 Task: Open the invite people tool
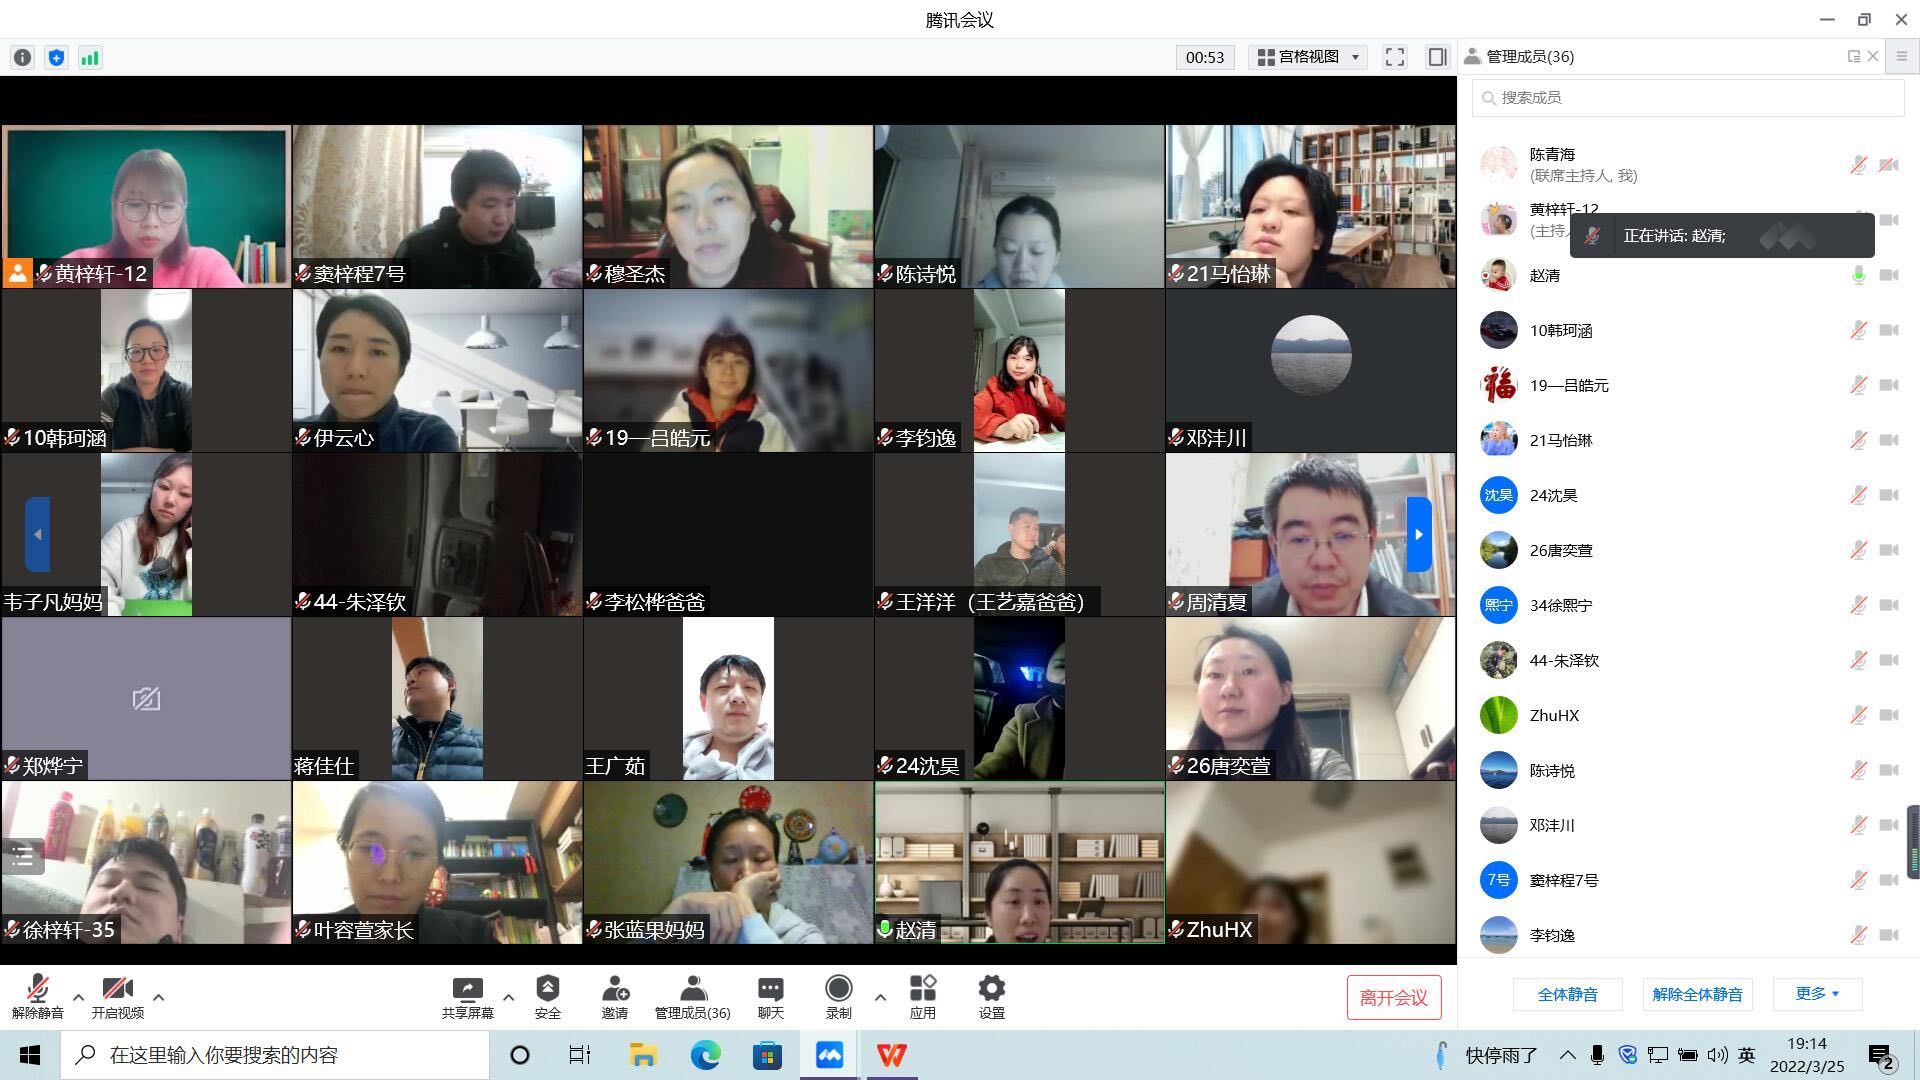pos(615,997)
